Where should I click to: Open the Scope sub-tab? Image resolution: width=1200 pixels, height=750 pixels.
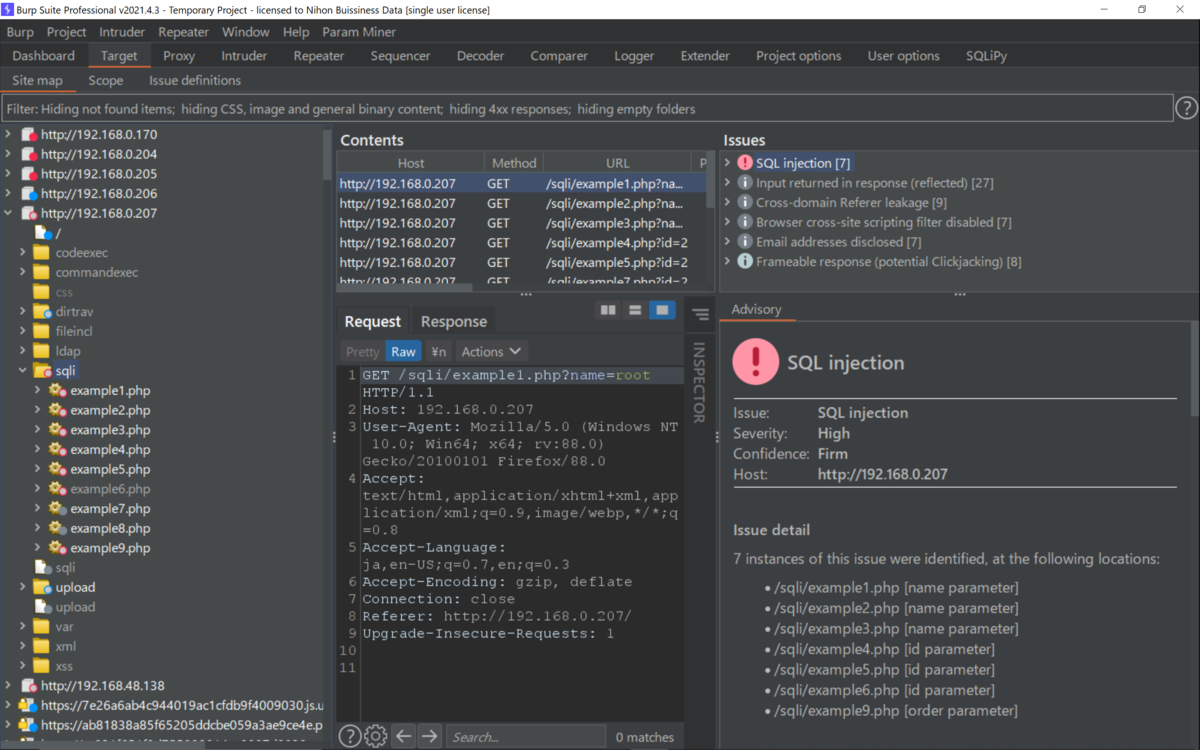click(106, 81)
